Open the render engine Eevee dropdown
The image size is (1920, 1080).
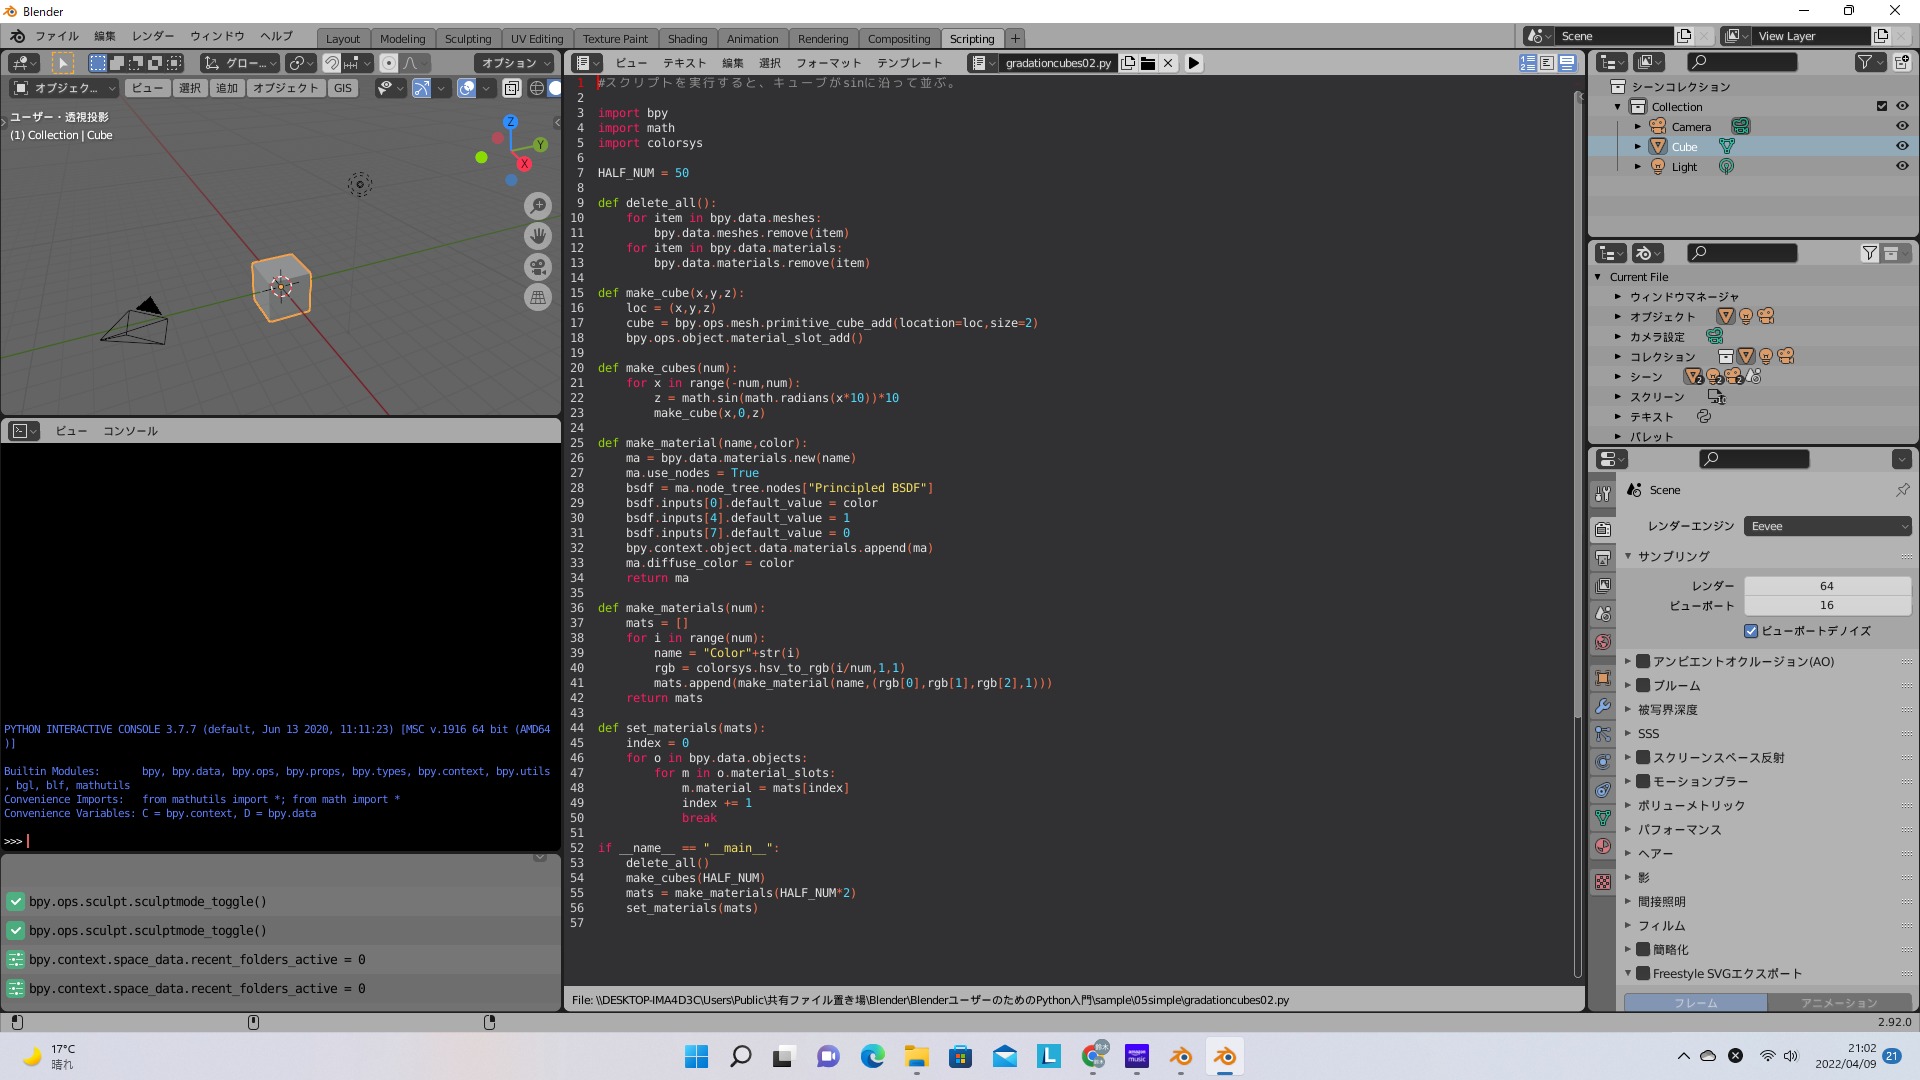1827,526
